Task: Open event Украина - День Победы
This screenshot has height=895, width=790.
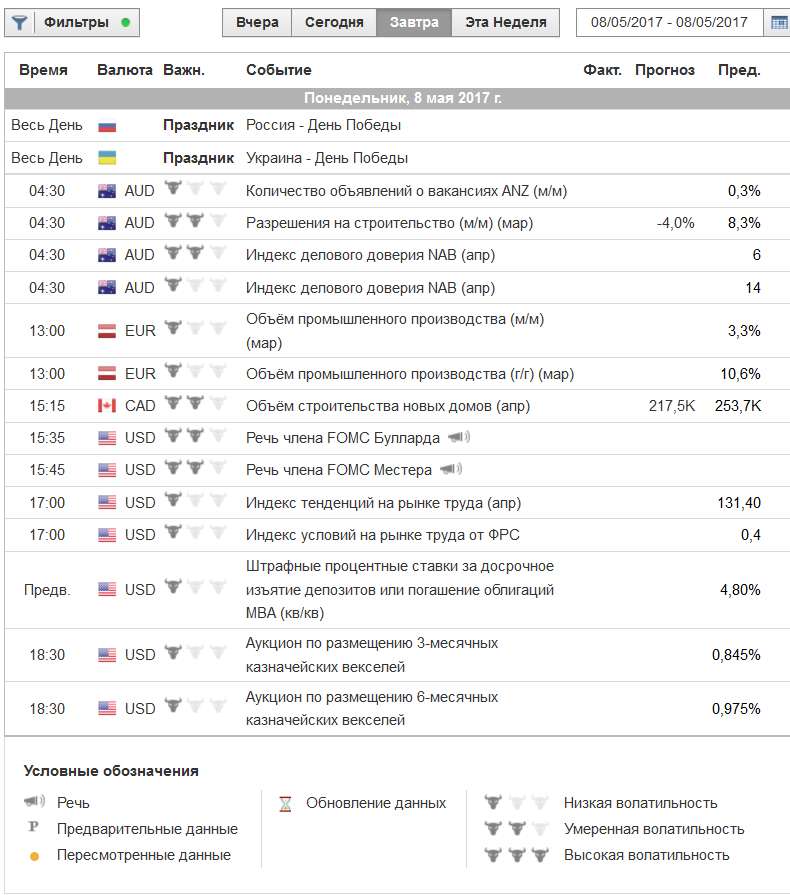Action: [327, 158]
